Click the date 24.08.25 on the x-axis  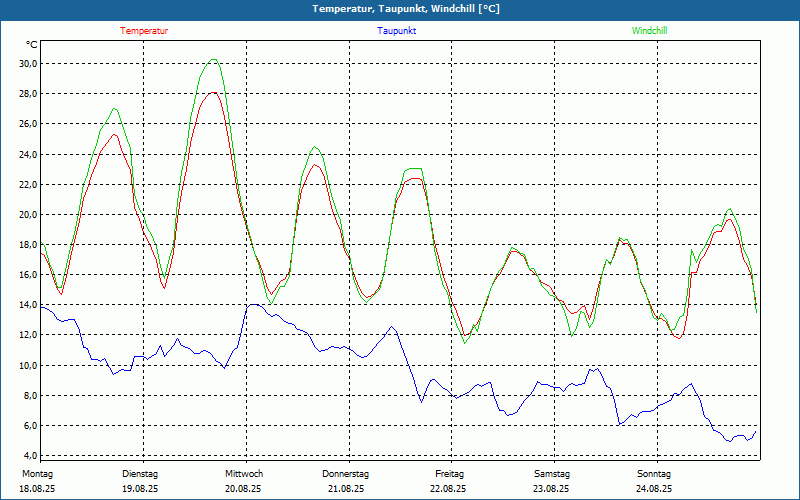pos(654,489)
